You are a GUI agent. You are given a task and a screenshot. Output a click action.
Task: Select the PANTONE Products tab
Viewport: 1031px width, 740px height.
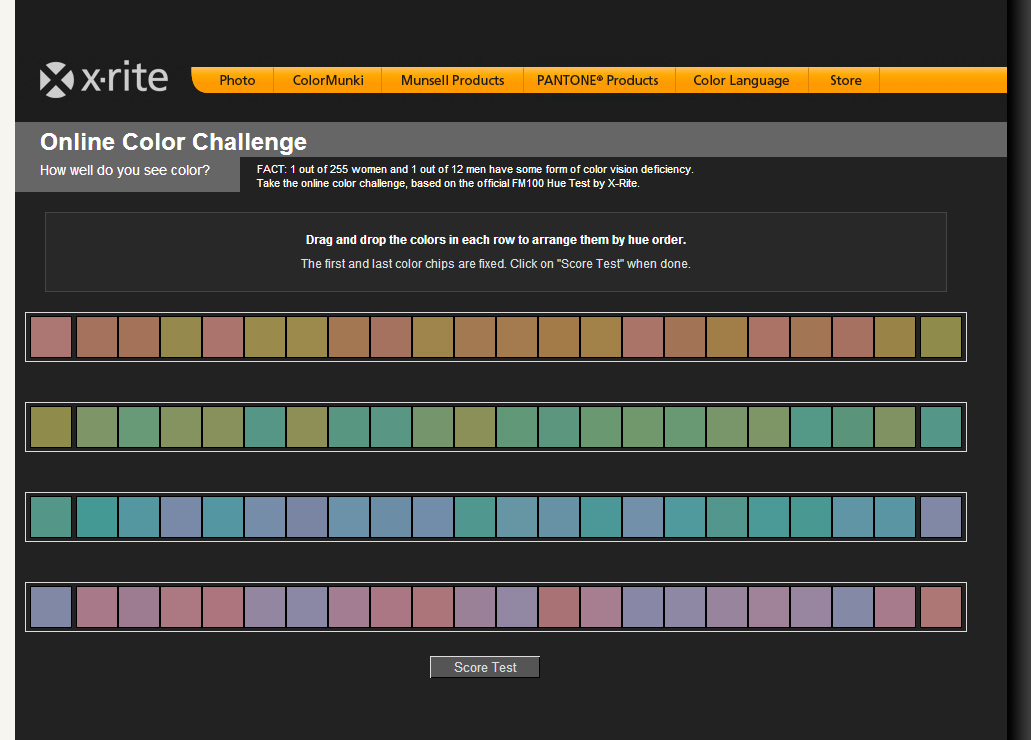[598, 80]
